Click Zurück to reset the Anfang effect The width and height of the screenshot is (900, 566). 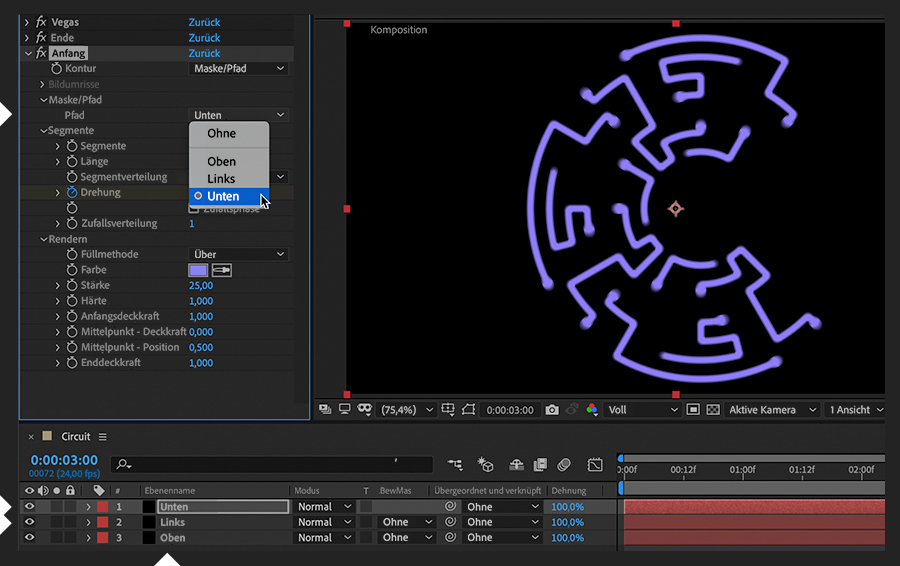(204, 54)
